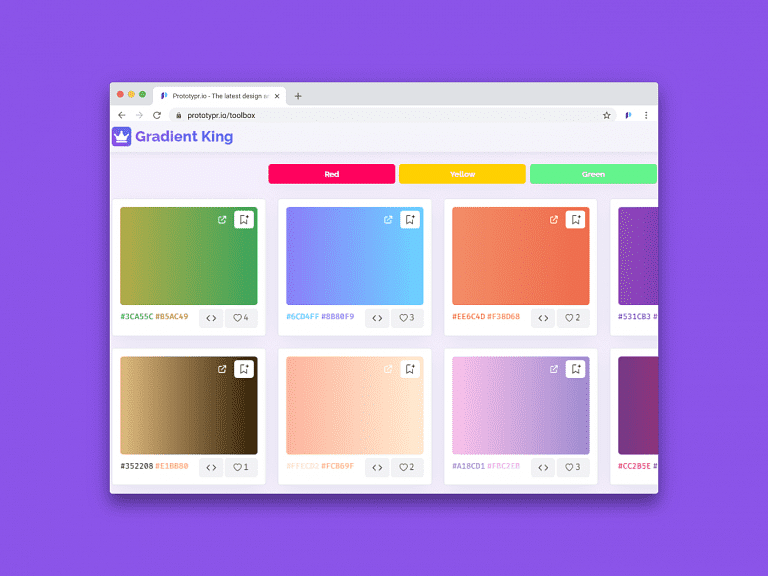768x576 pixels.
Task: Select the Prototypr.io browser tab
Action: (219, 96)
